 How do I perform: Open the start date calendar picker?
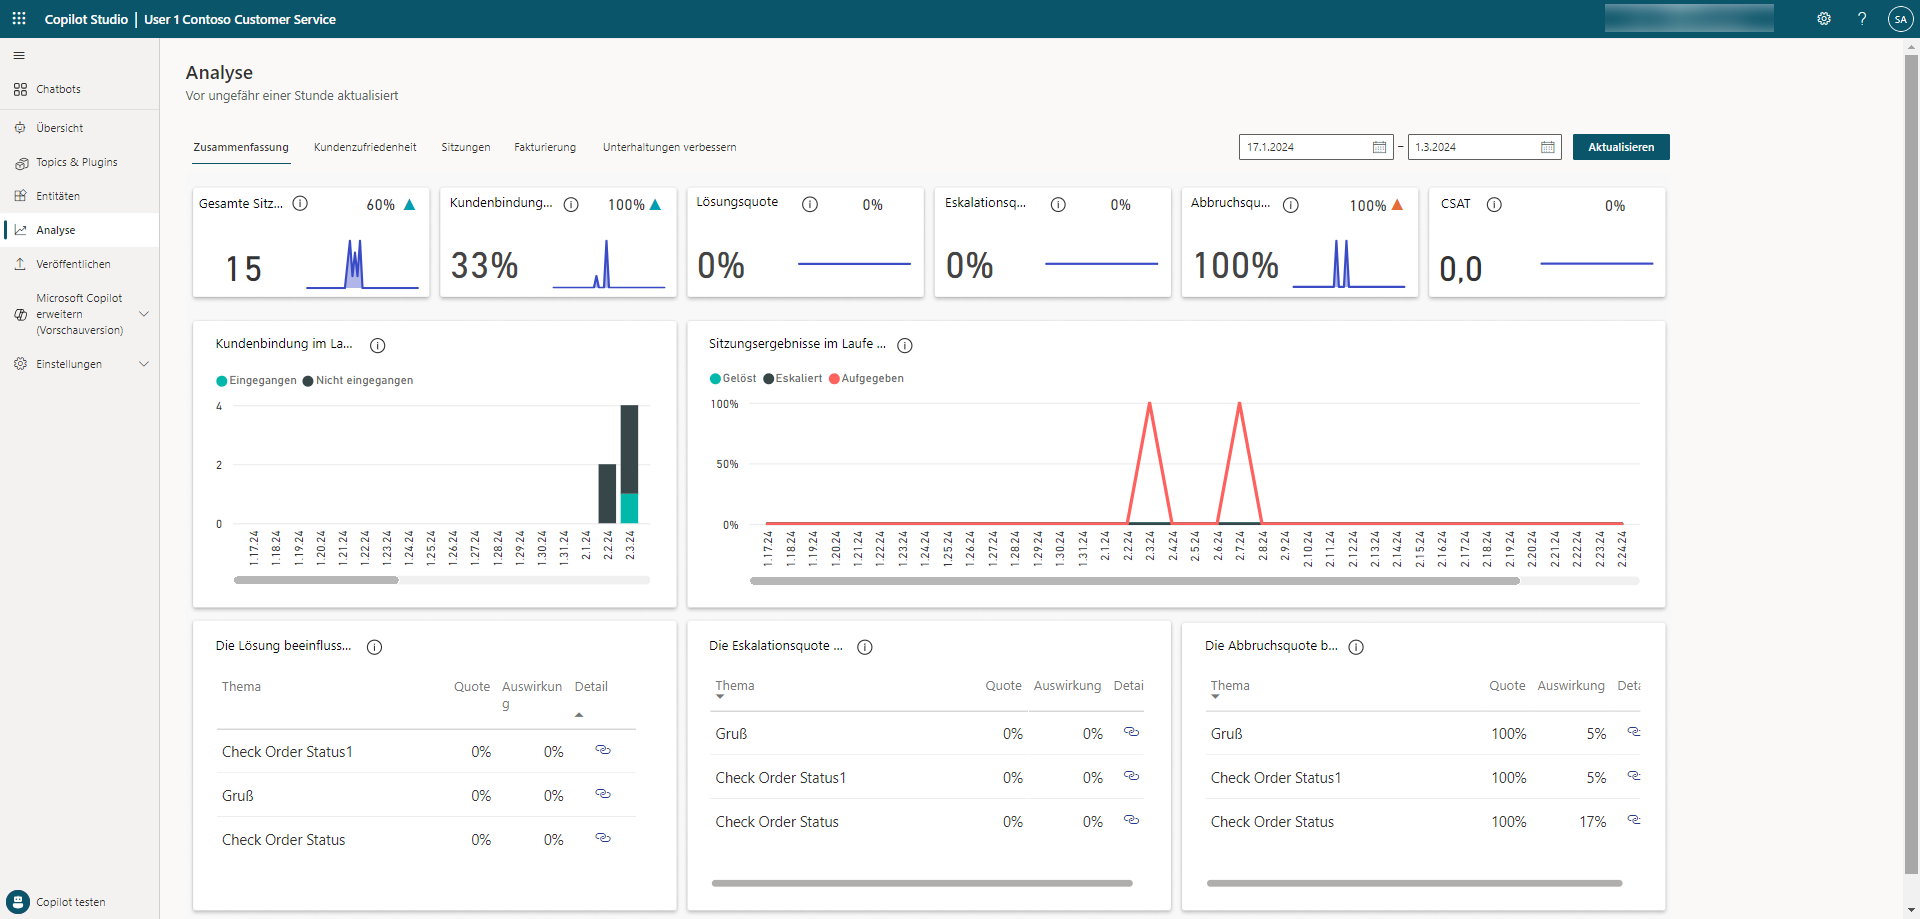1380,147
